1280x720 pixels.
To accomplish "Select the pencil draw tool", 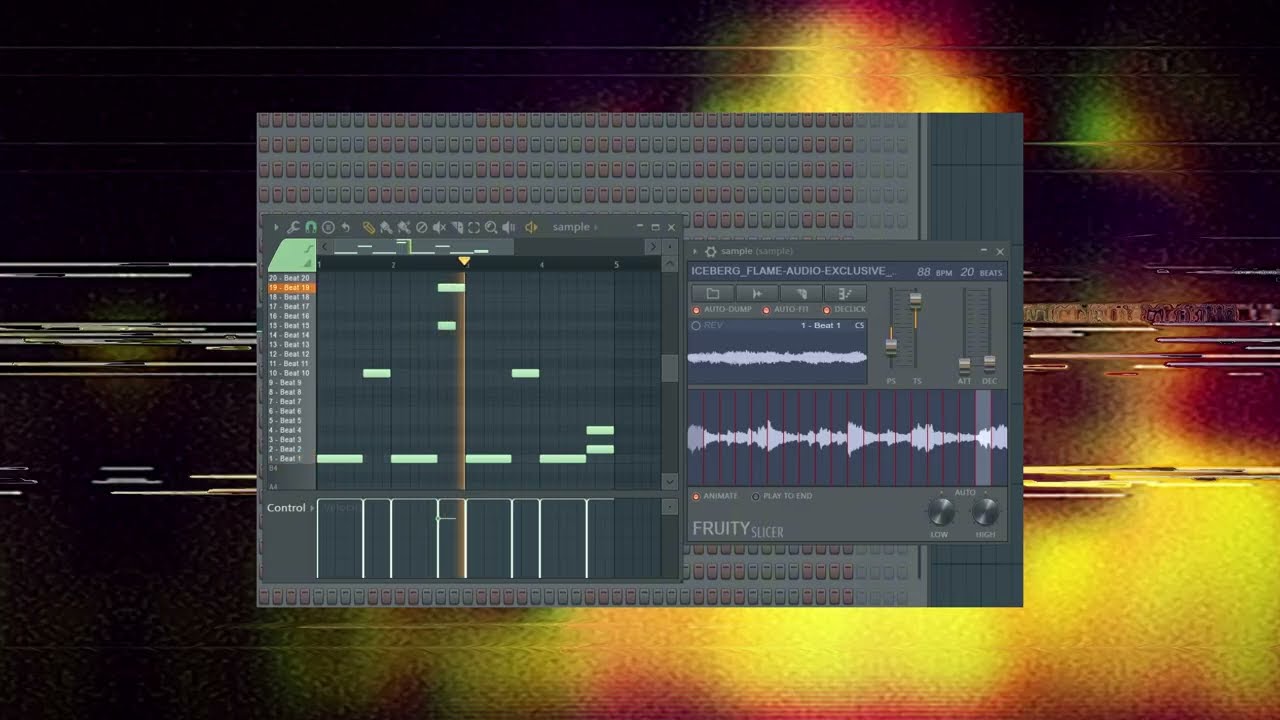I will [x=369, y=228].
